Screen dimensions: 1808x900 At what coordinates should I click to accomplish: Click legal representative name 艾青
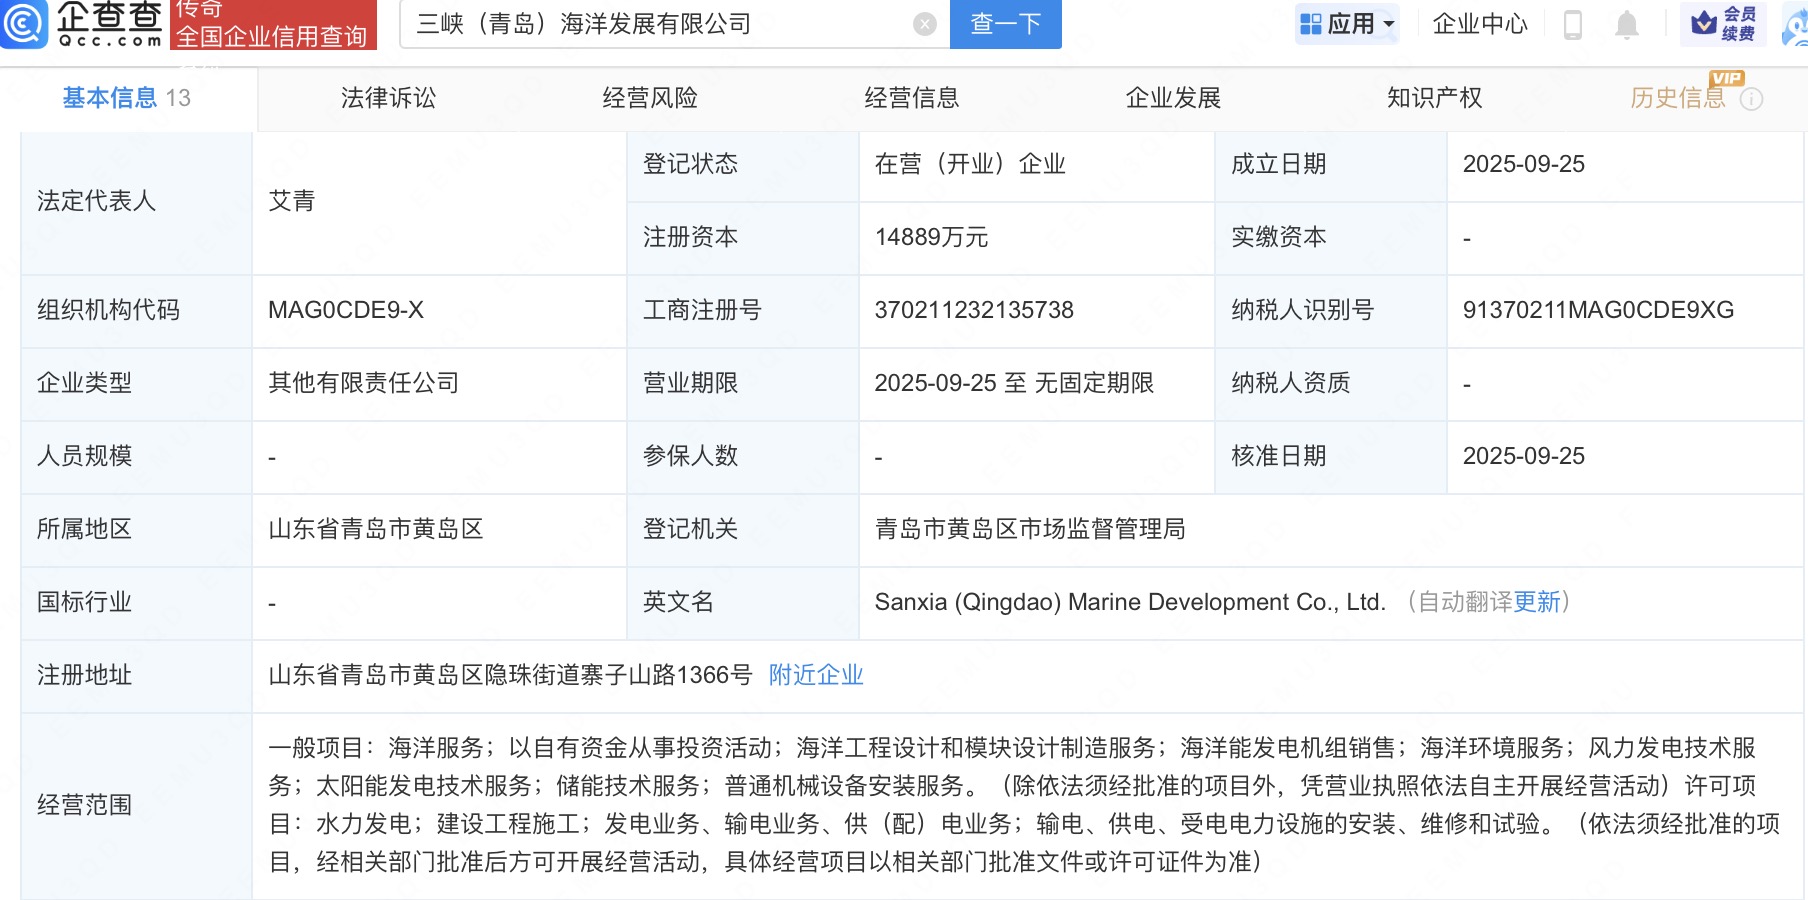point(291,201)
